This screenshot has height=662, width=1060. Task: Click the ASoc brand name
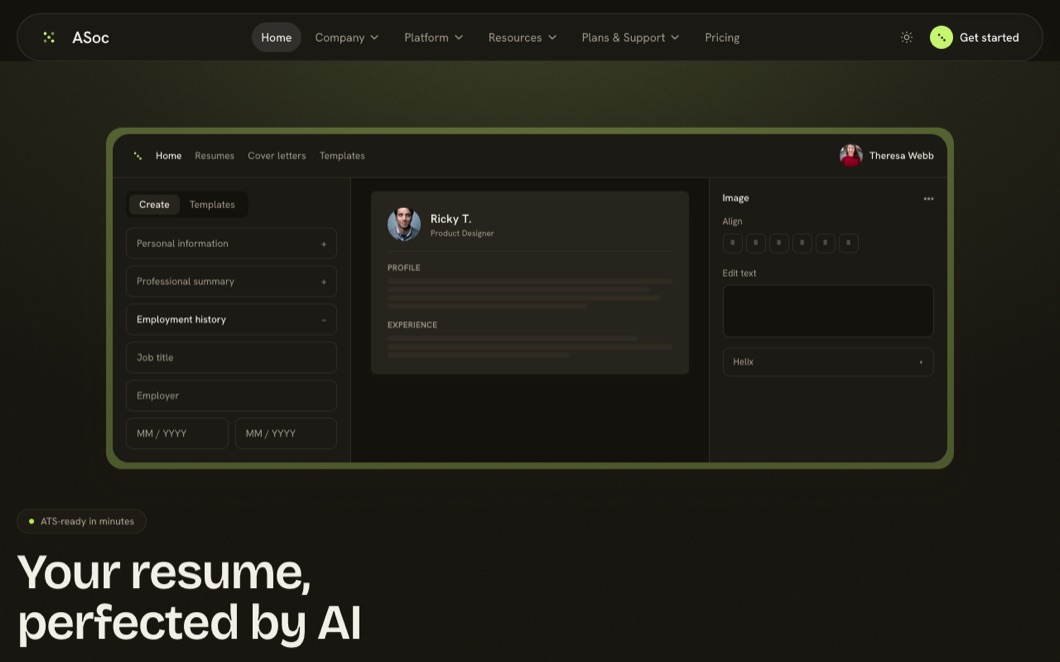coord(91,37)
